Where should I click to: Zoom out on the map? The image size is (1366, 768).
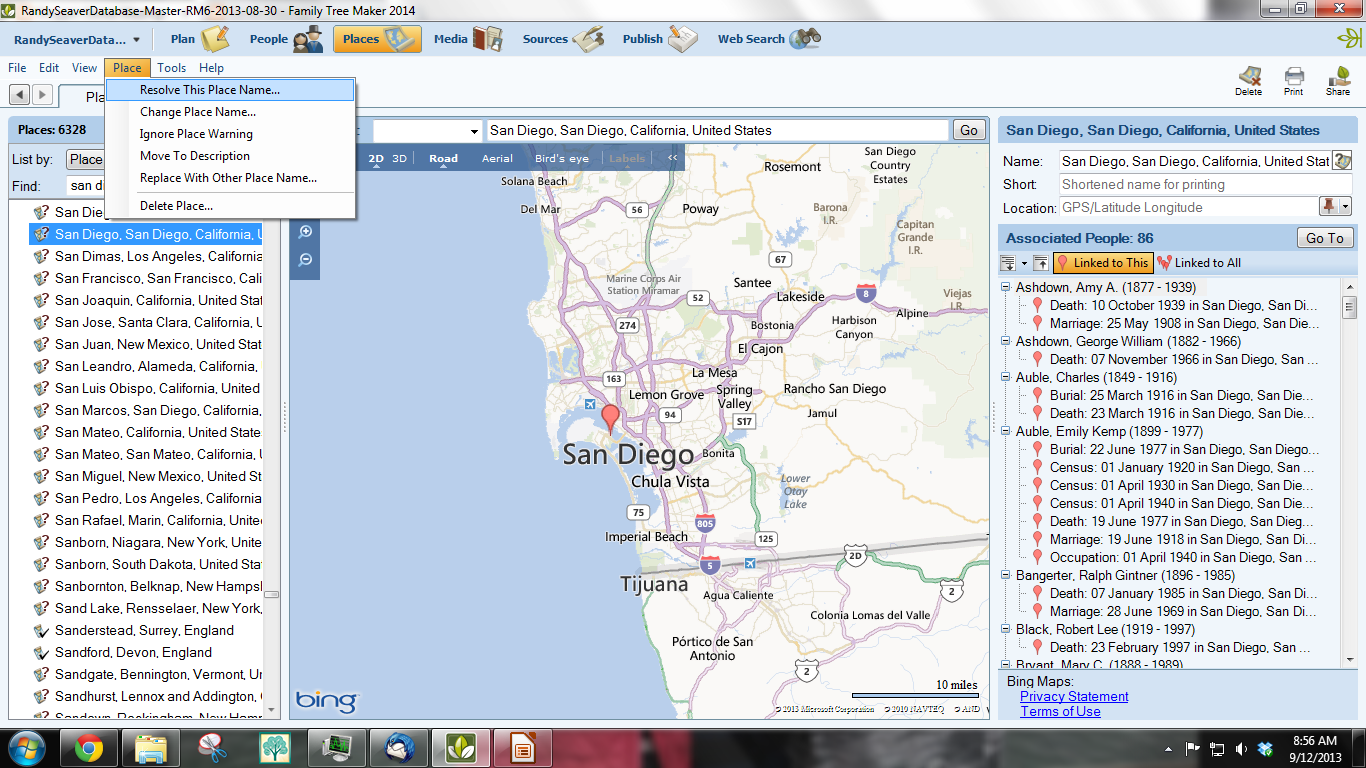coord(305,260)
